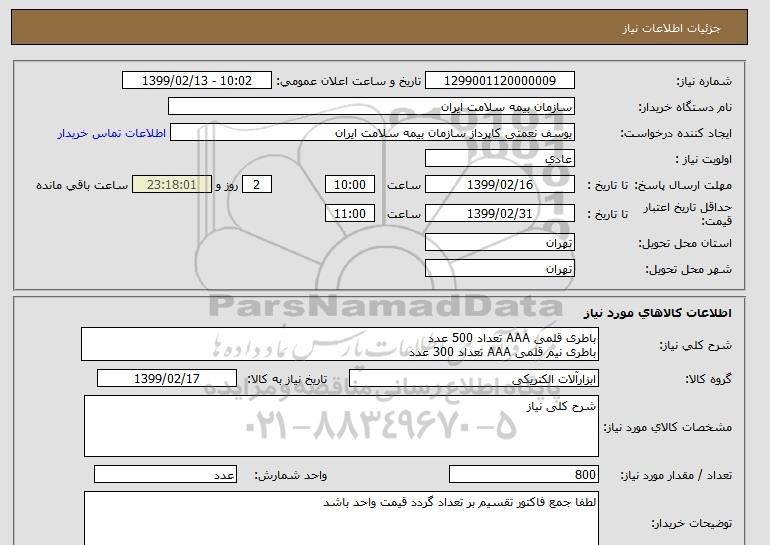770x545 pixels.
Task: Select label استان محل تحویل
Action: point(685,243)
